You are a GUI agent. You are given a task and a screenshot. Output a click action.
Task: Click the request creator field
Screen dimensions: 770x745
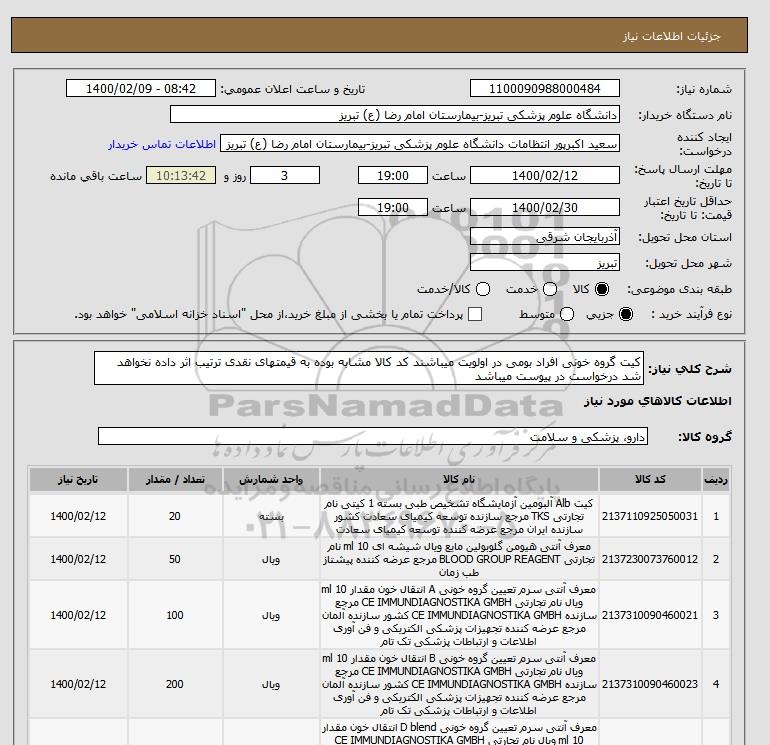[x=420, y=144]
